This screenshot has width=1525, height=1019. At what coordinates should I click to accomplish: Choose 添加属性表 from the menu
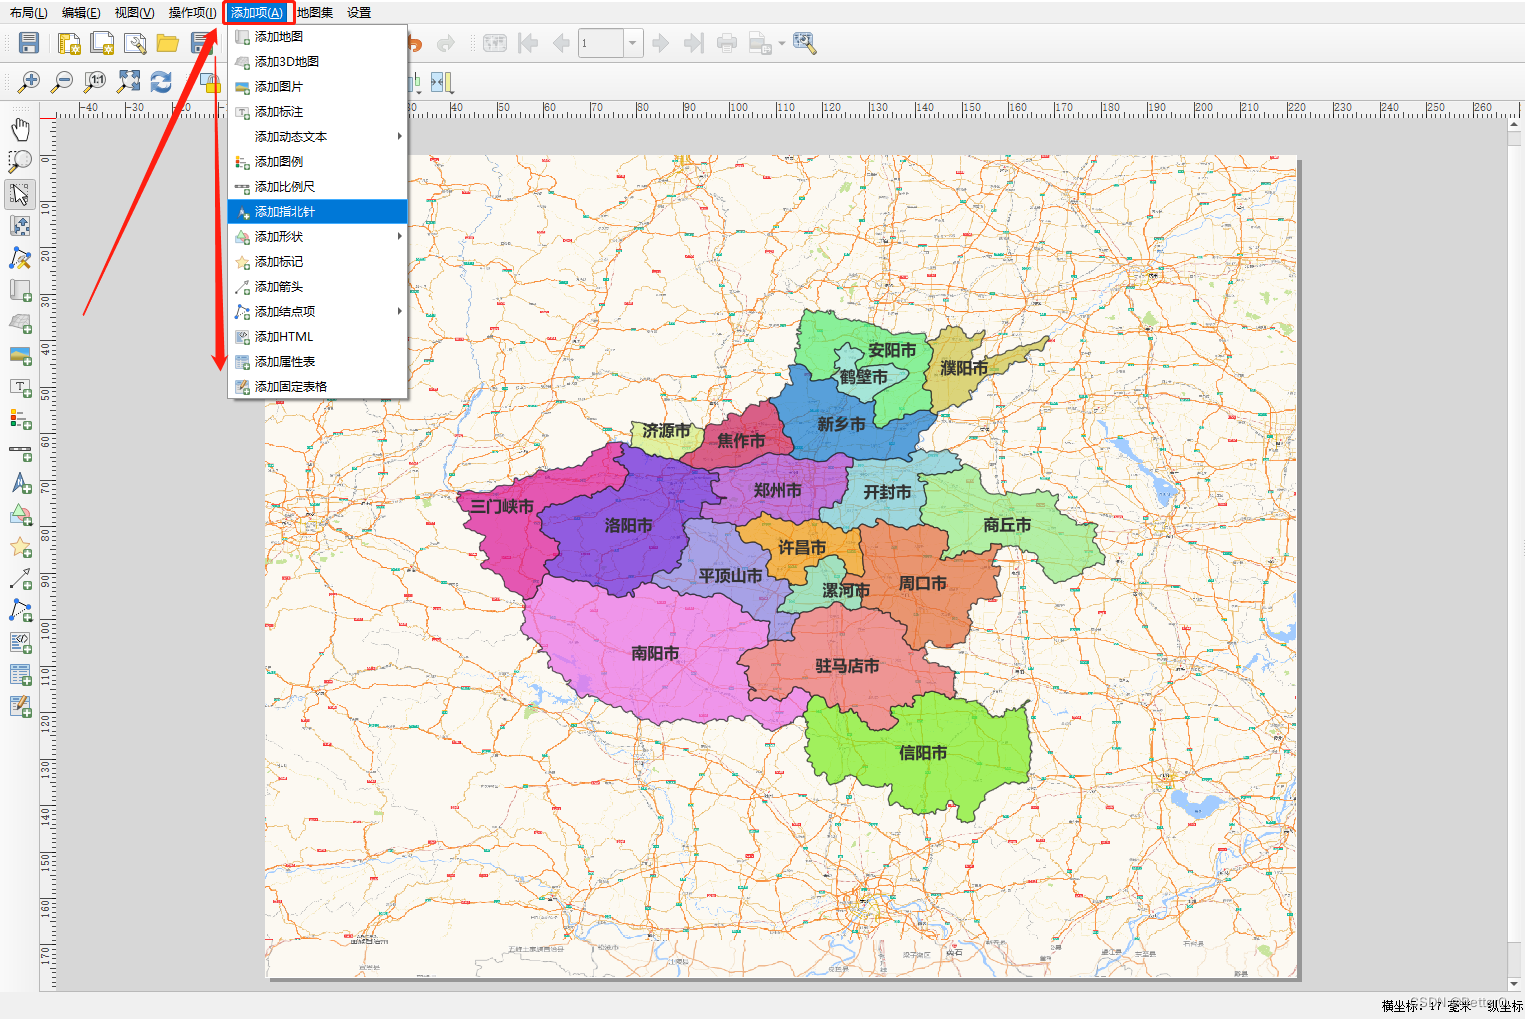317,361
